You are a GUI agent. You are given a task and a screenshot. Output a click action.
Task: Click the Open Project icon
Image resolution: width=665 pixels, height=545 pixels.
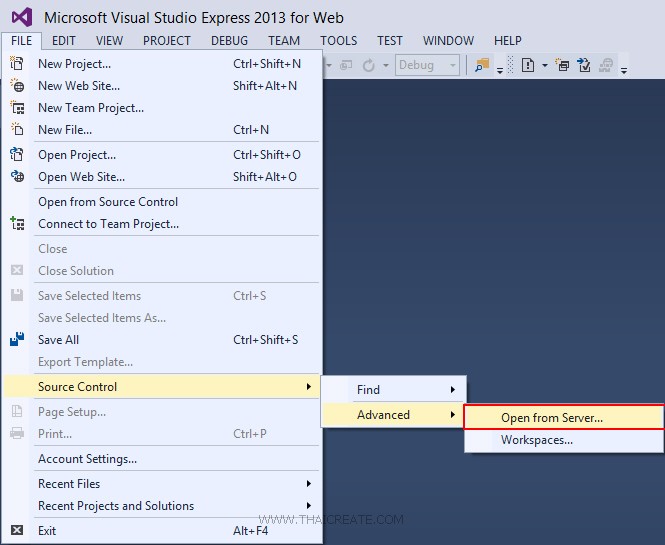coord(17,154)
